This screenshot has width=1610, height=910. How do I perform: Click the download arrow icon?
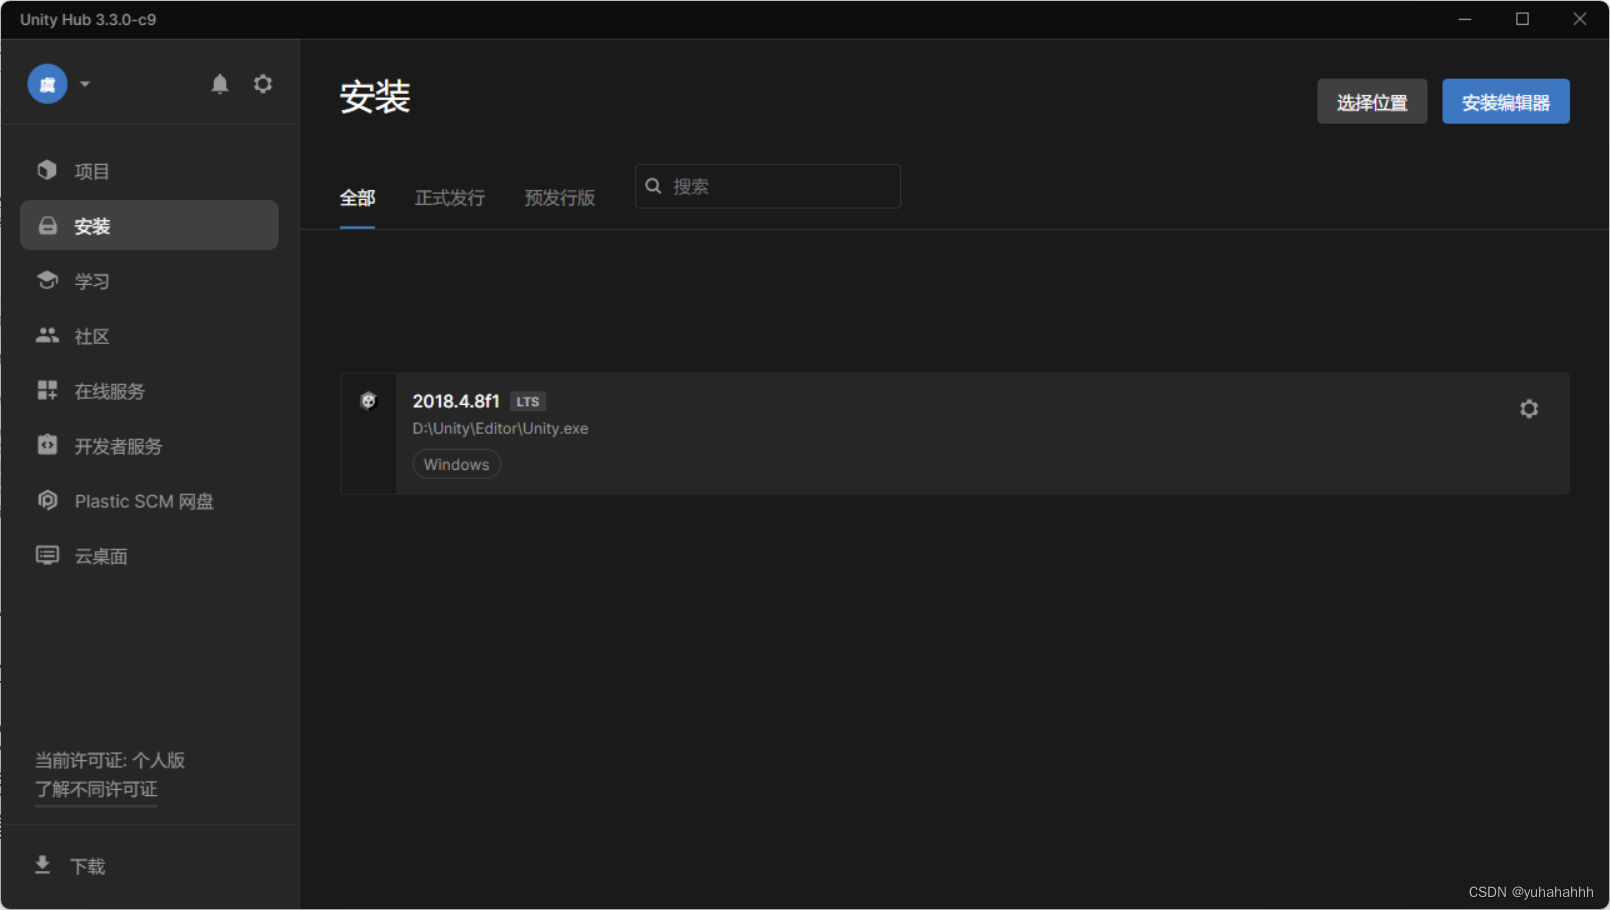42,865
